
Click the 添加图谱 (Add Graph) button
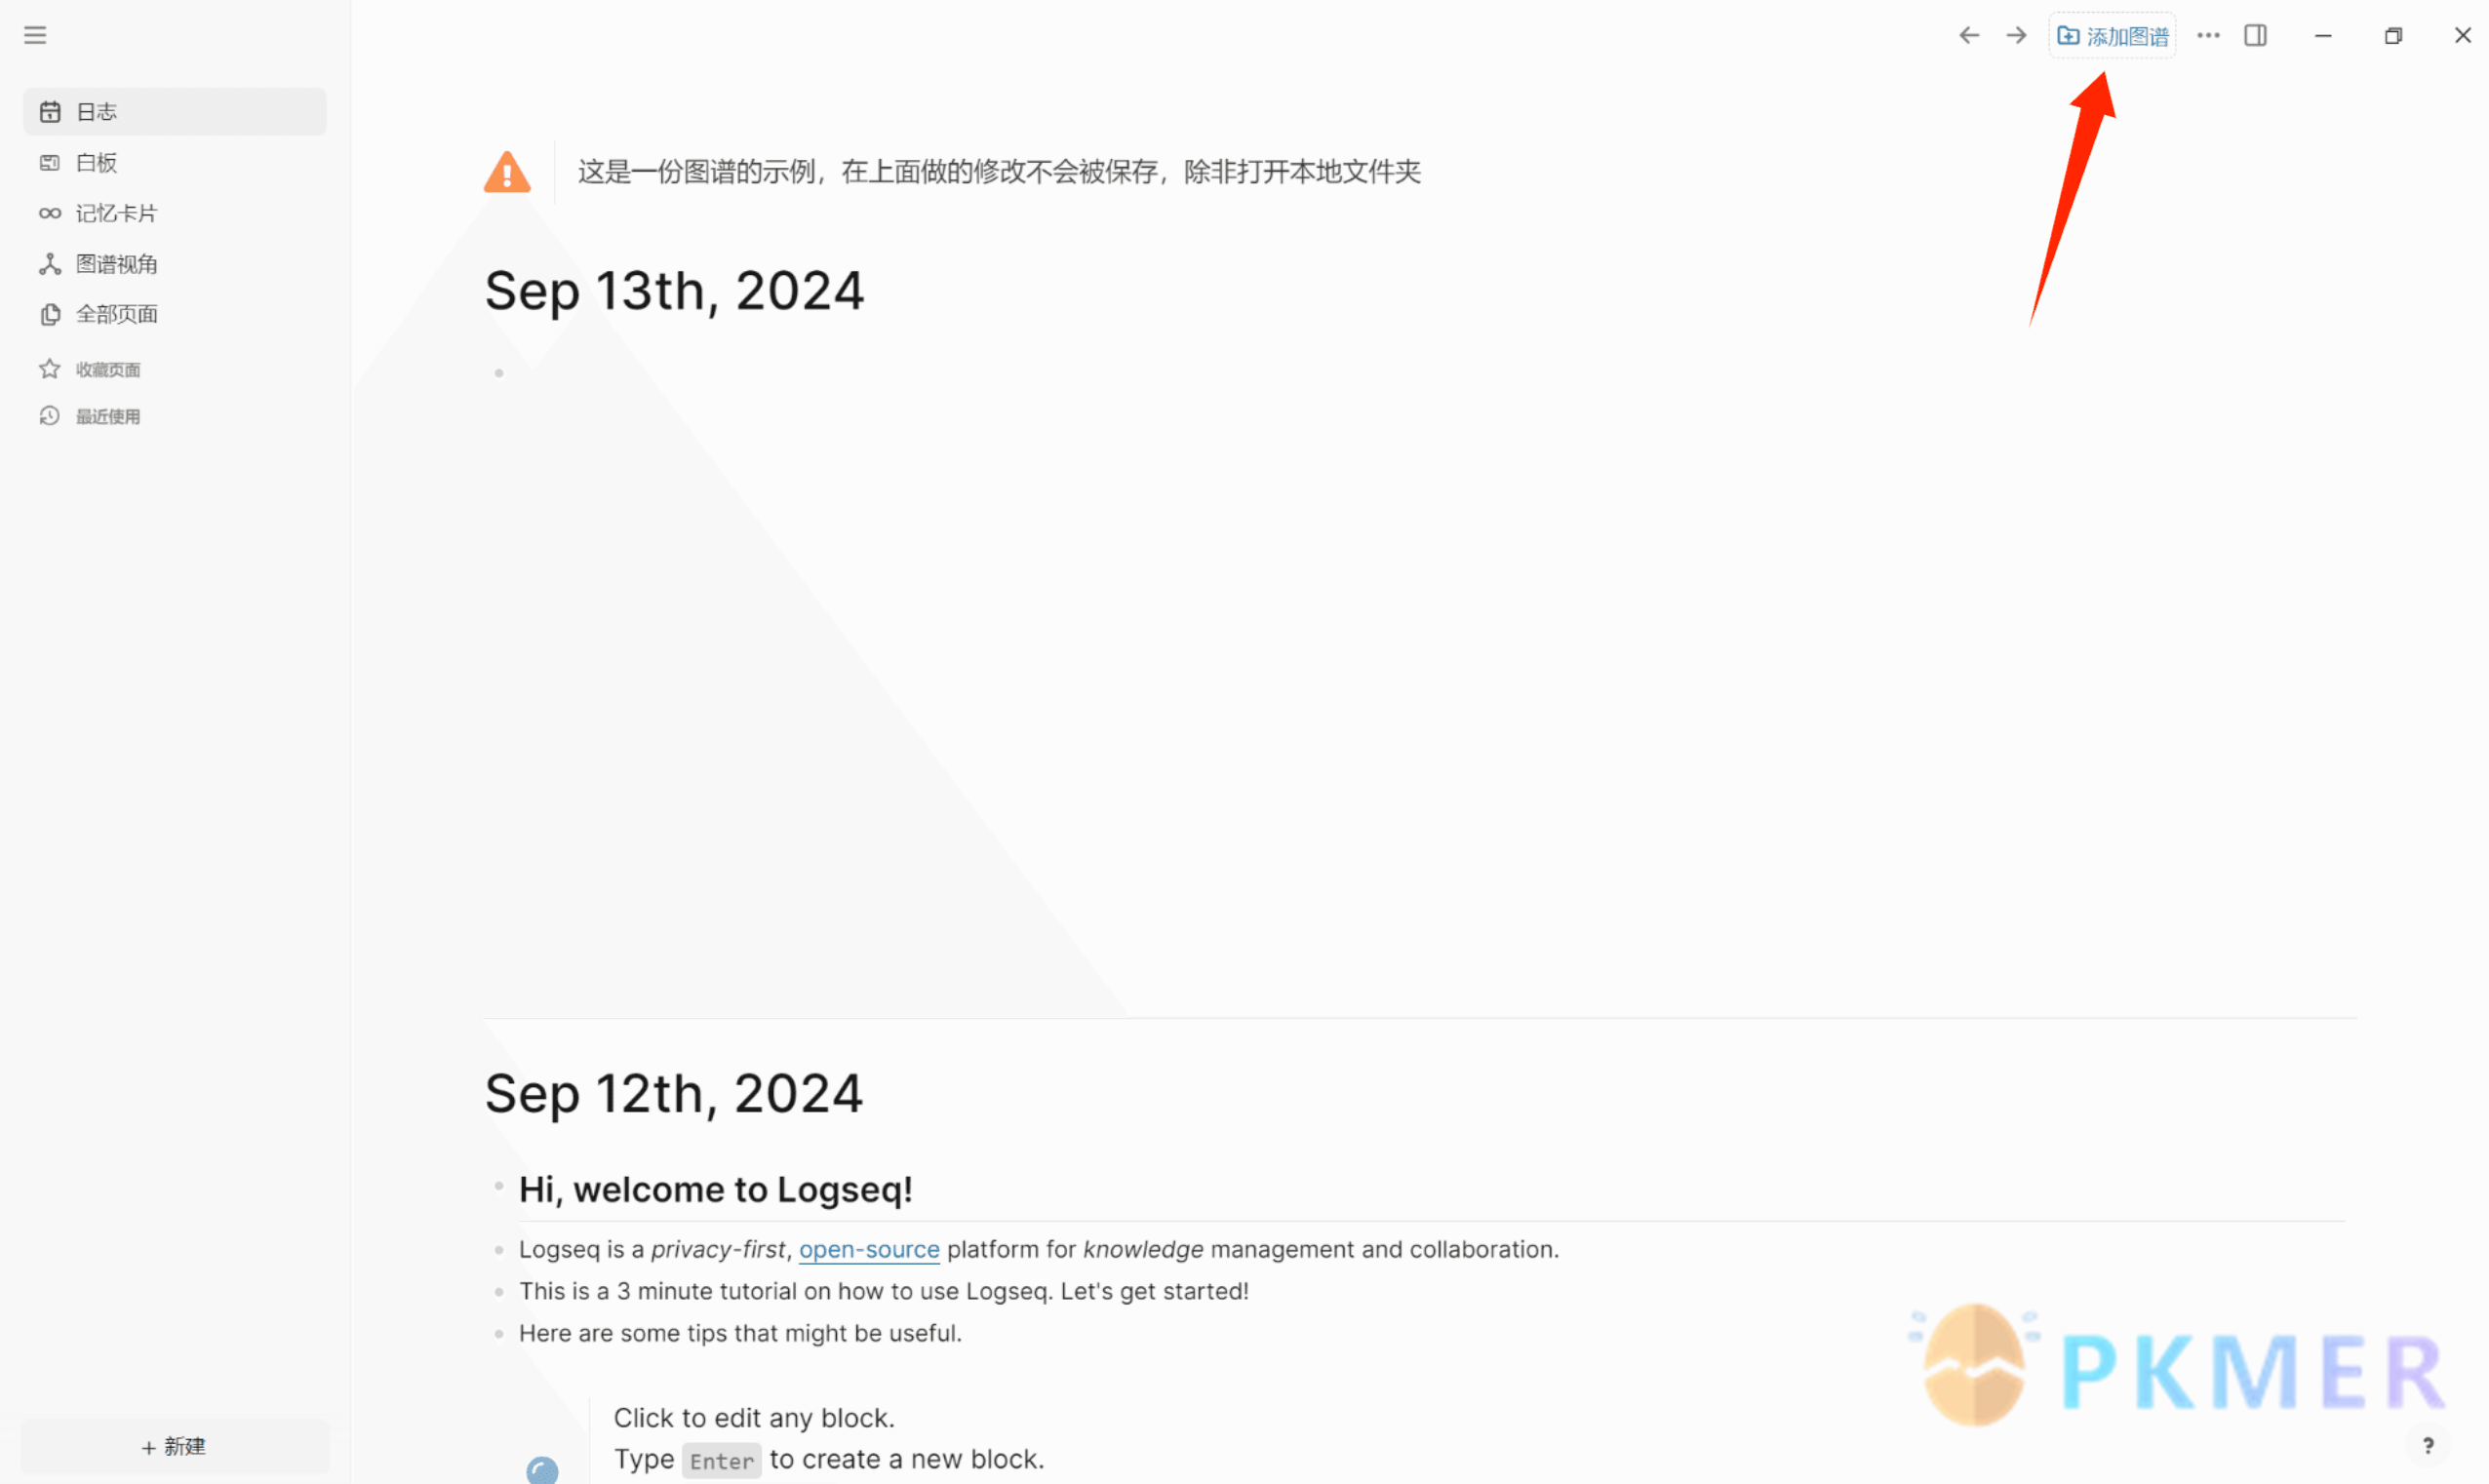tap(2114, 35)
